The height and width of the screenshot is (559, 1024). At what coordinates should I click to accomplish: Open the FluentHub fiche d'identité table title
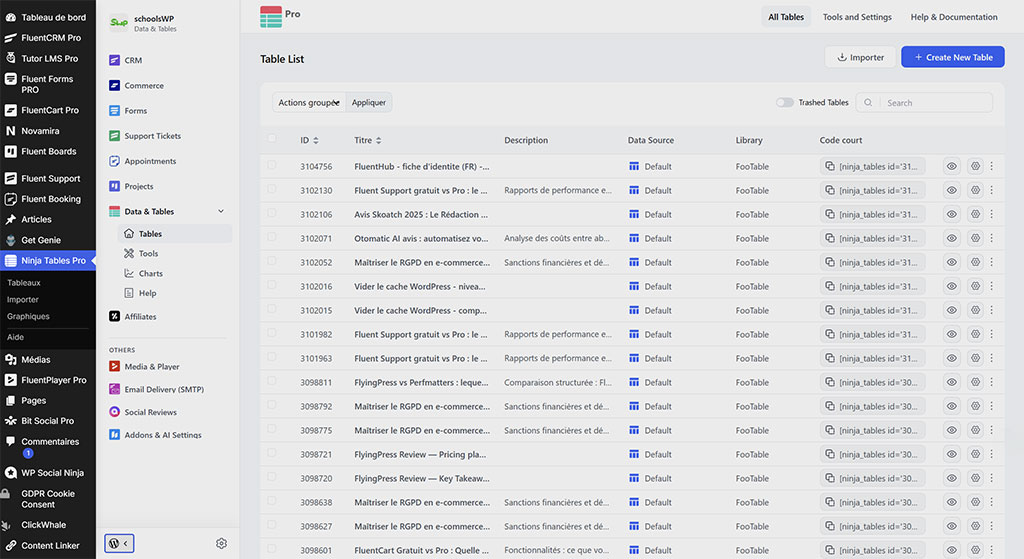coord(422,167)
